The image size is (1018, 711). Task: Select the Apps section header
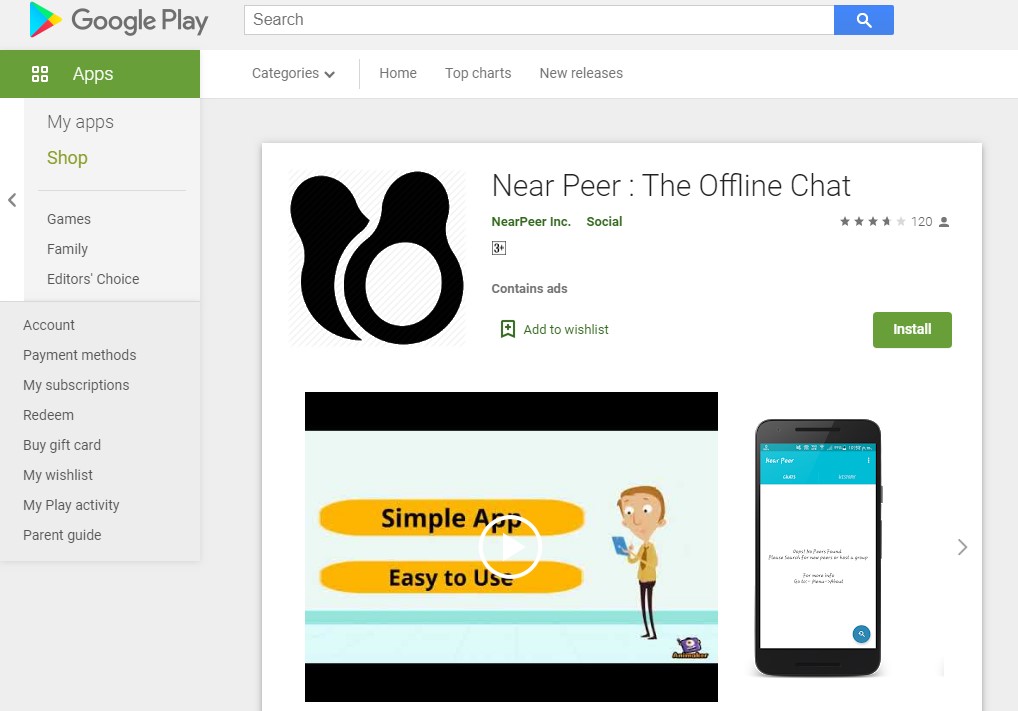click(x=100, y=74)
